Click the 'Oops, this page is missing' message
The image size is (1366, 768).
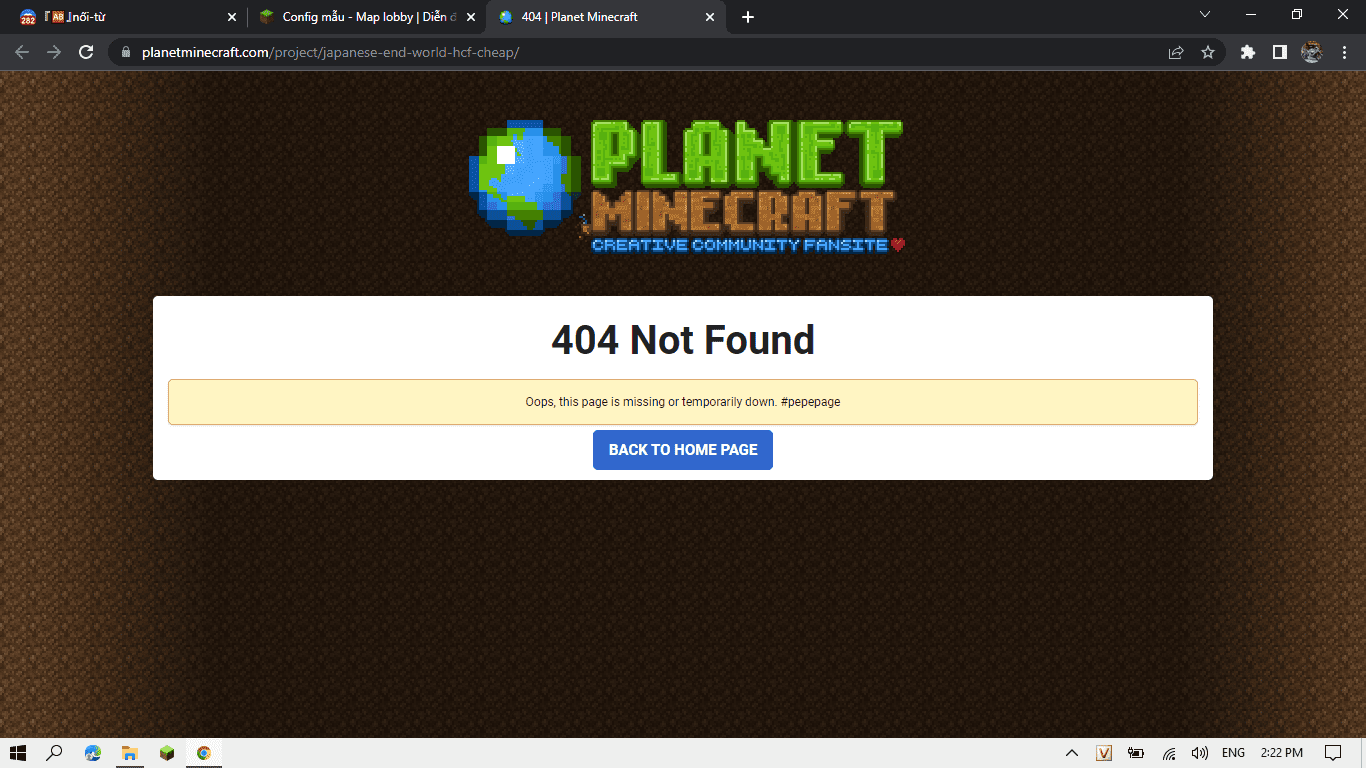tap(683, 402)
